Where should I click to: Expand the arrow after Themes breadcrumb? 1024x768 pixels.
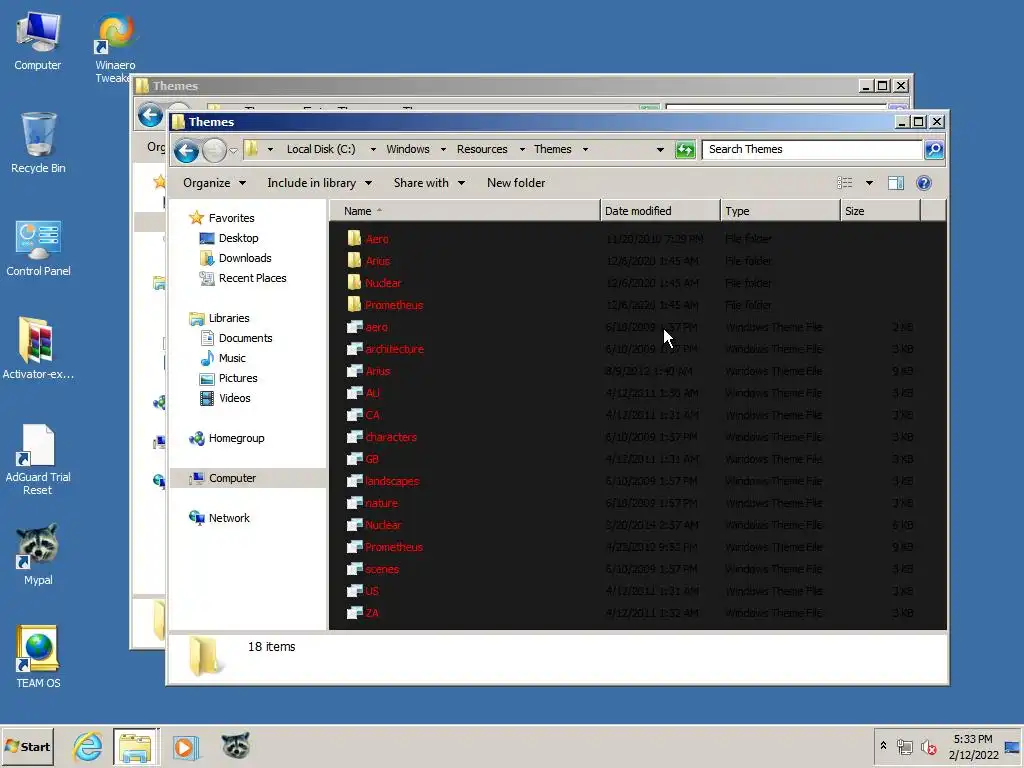click(585, 150)
